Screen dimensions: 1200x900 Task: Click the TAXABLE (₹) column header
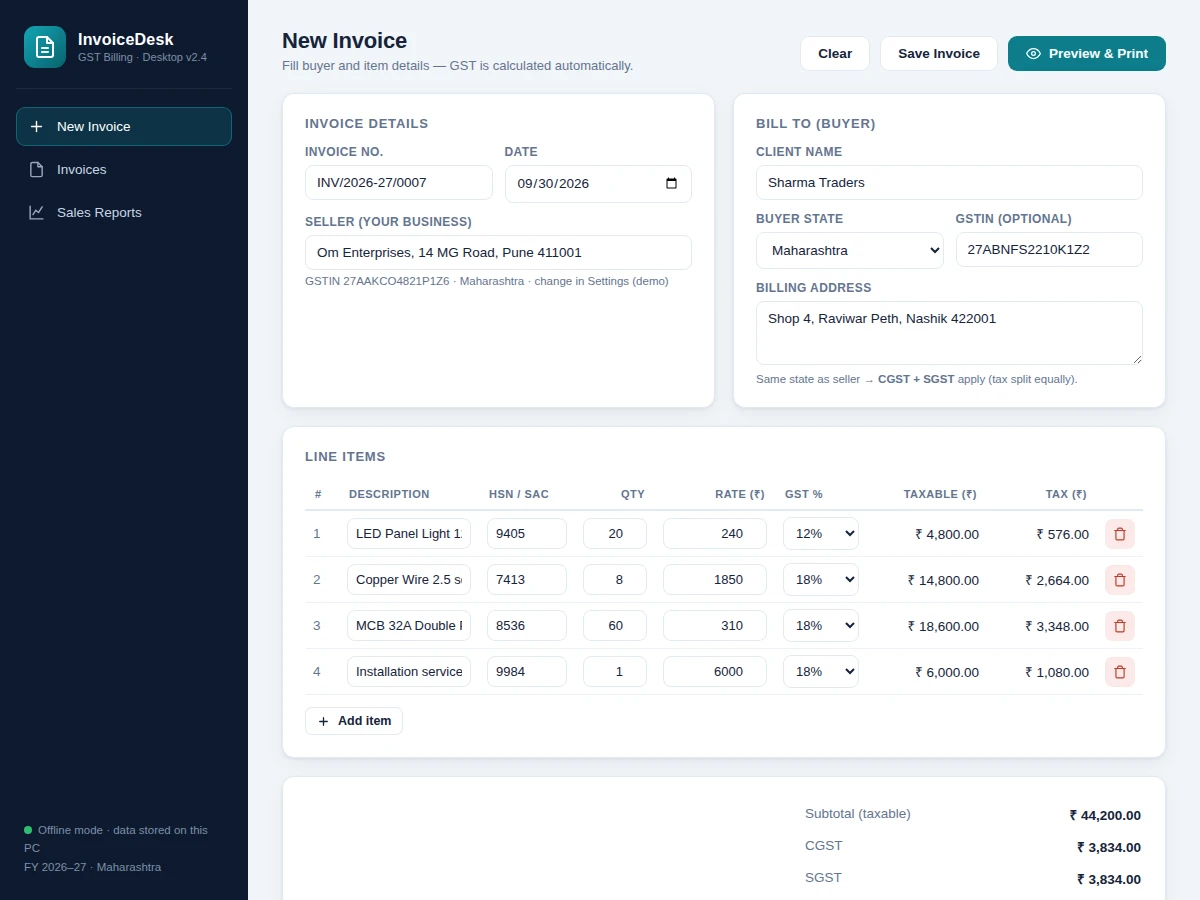[x=940, y=494]
